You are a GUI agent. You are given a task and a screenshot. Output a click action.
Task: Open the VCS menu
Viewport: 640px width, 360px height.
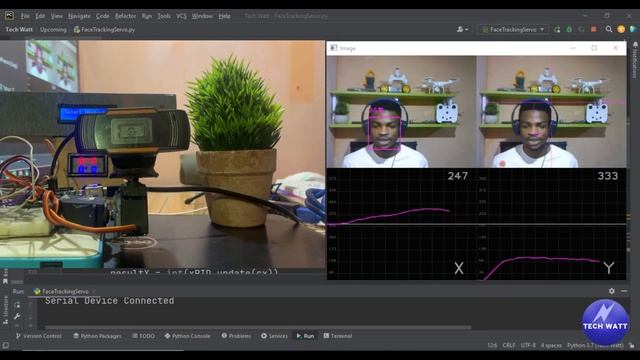point(181,16)
